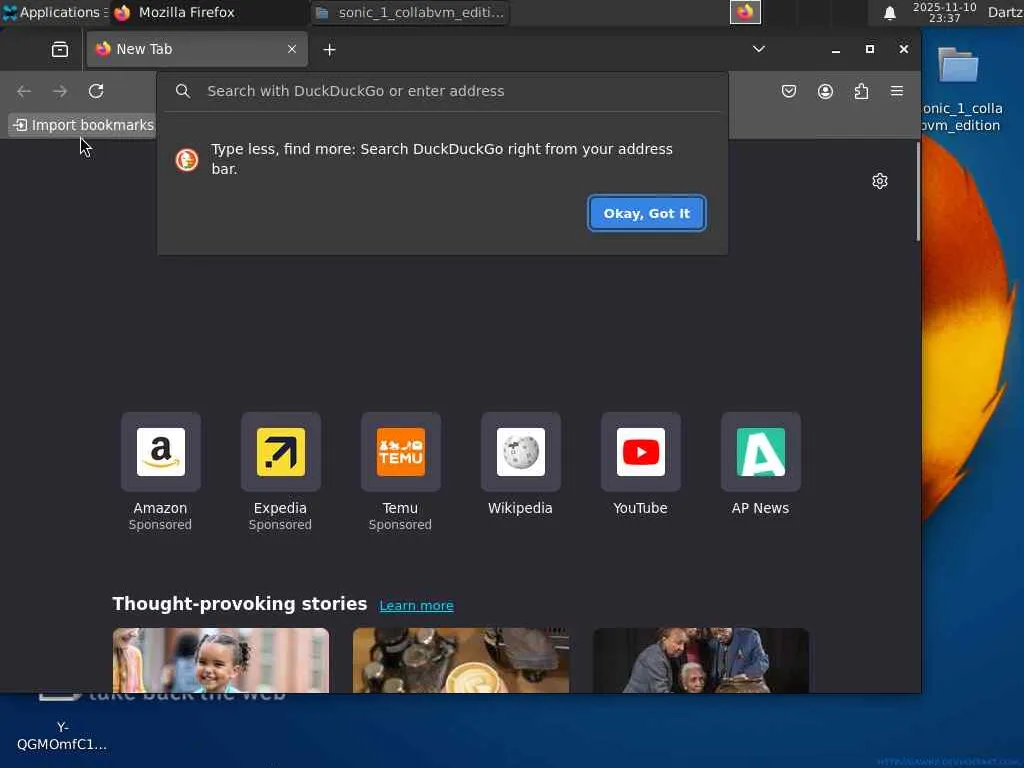Screen dimensions: 1024x768
Task: Open the coffee latte story thumbnail
Action: pyautogui.click(x=461, y=660)
